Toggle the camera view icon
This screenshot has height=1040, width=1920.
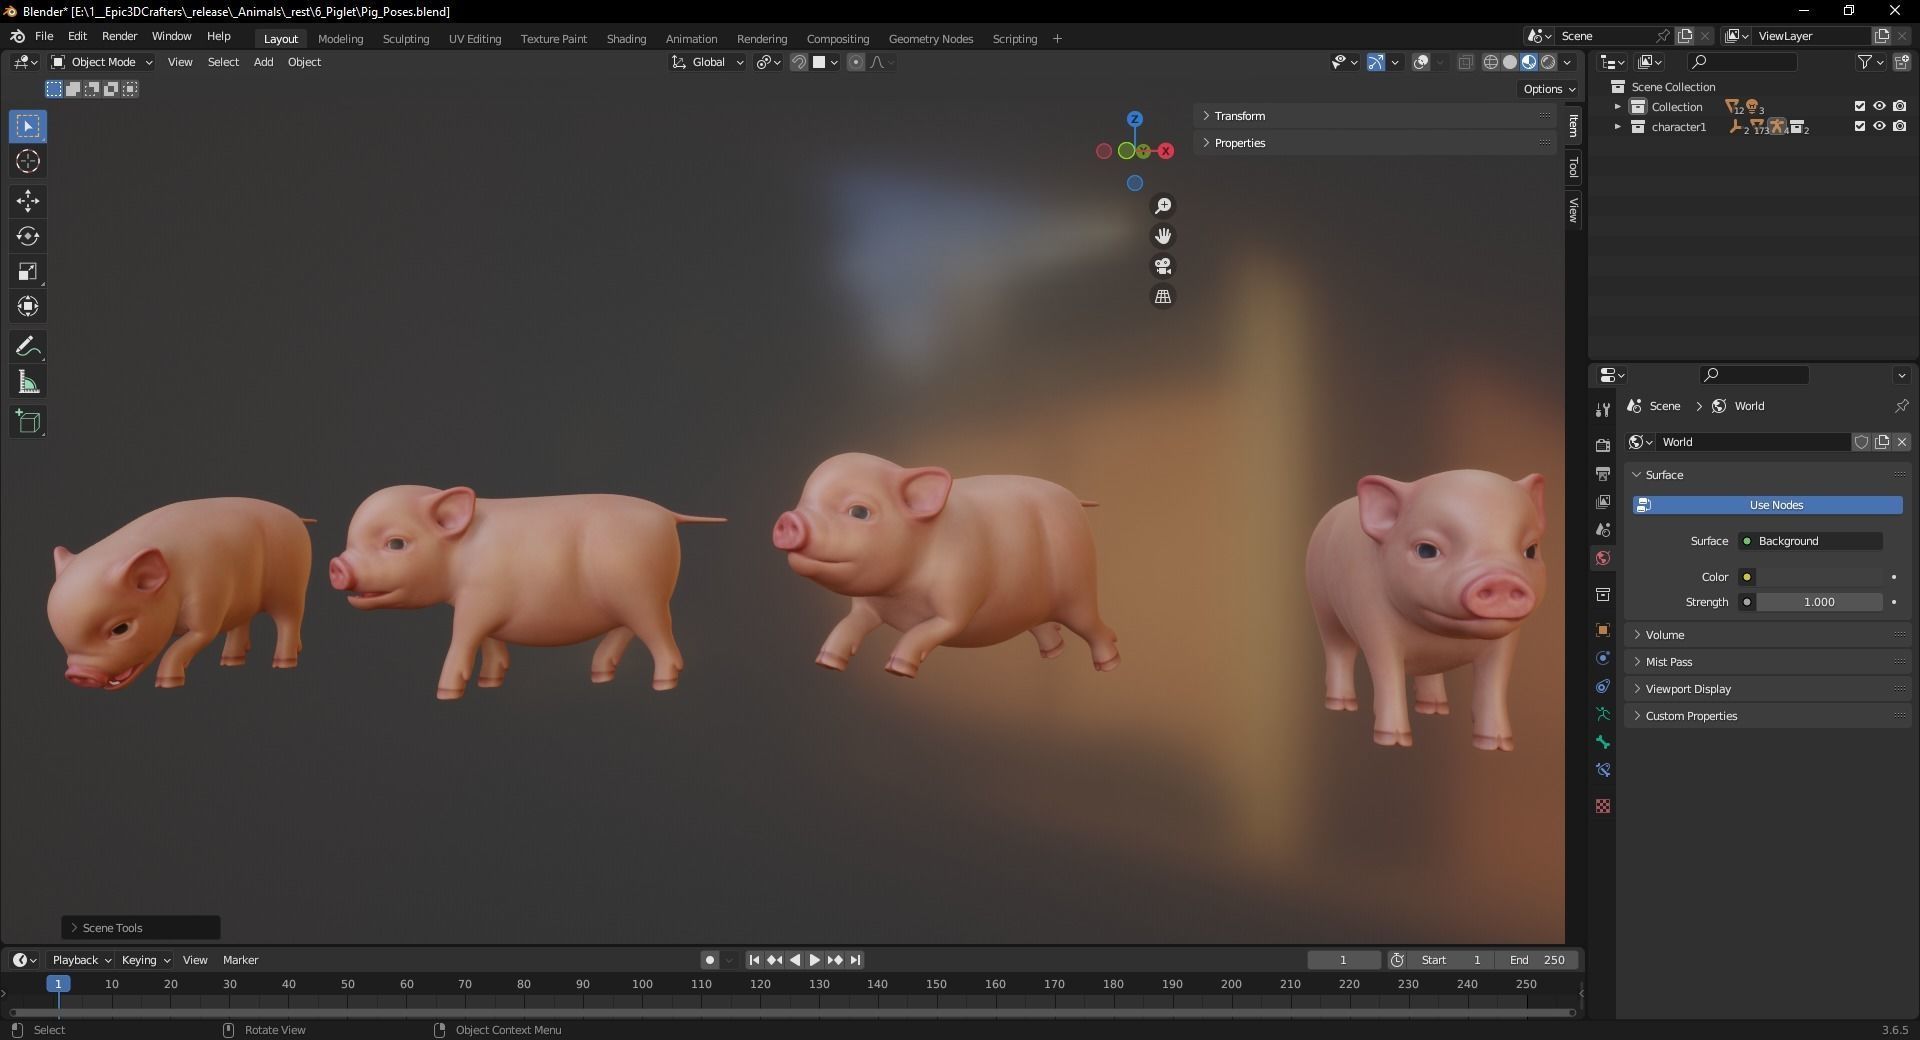[x=1163, y=266]
